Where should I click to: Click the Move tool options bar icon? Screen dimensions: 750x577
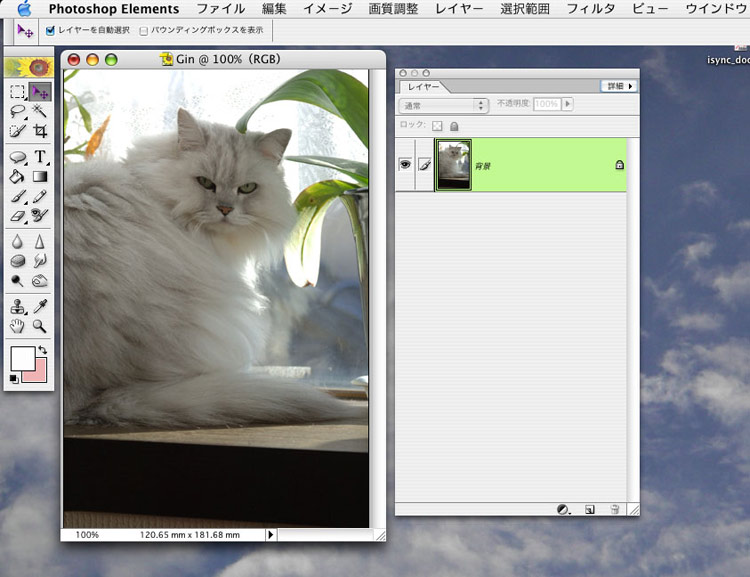[25, 31]
